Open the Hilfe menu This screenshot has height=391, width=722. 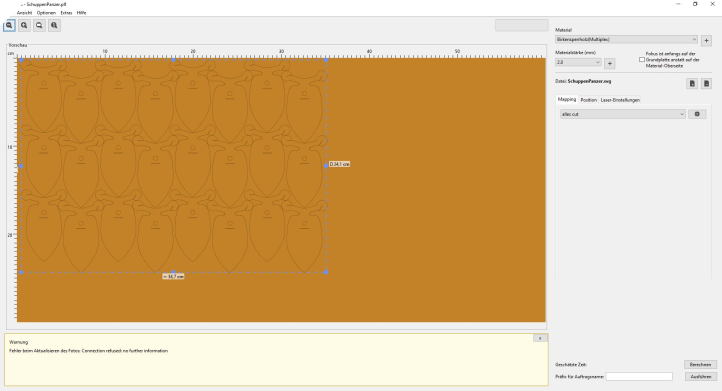tap(82, 13)
